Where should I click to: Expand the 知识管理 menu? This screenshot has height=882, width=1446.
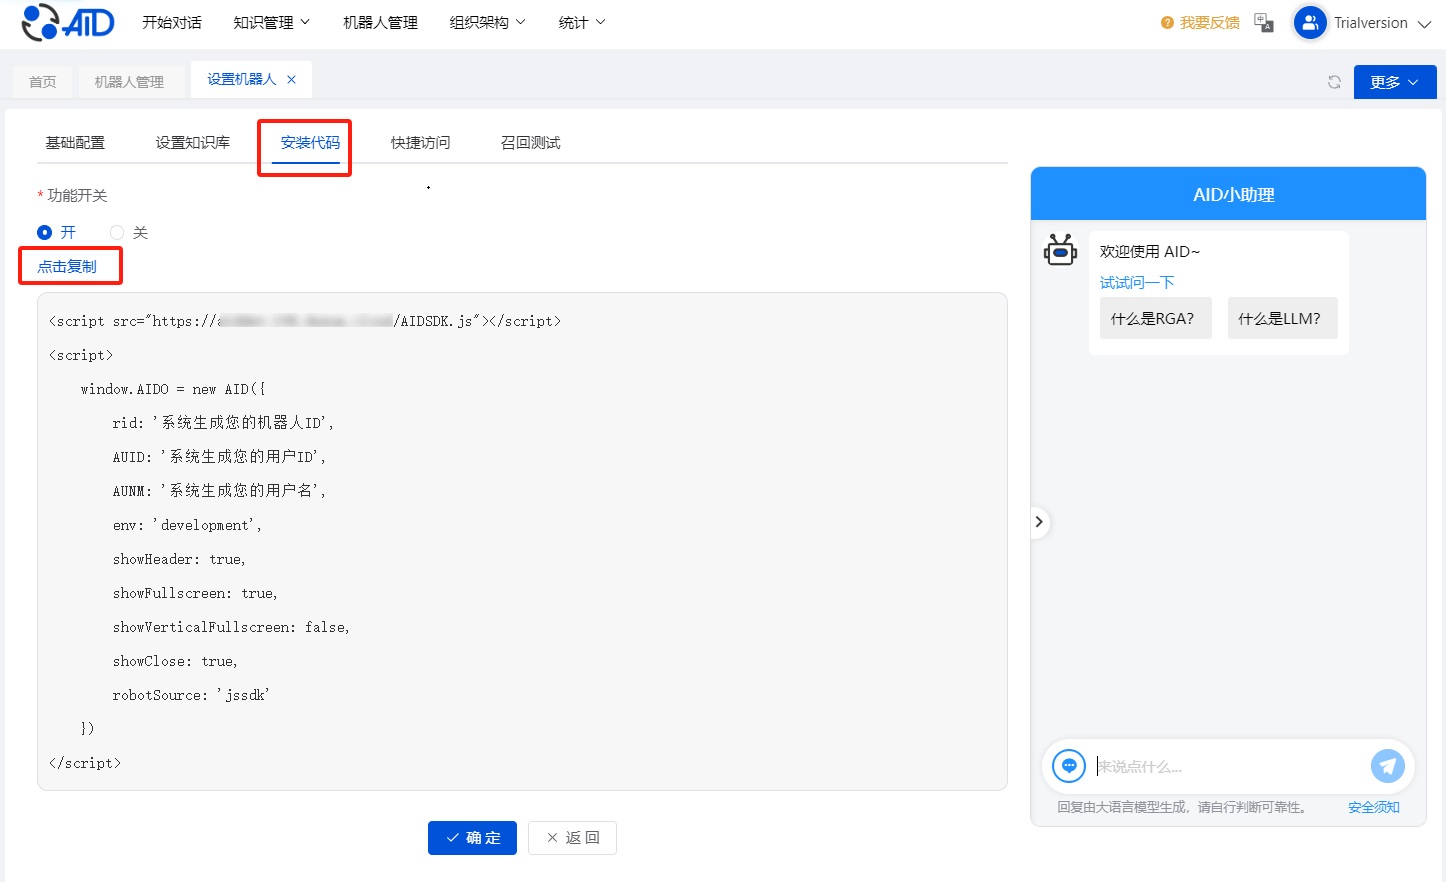coord(272,22)
